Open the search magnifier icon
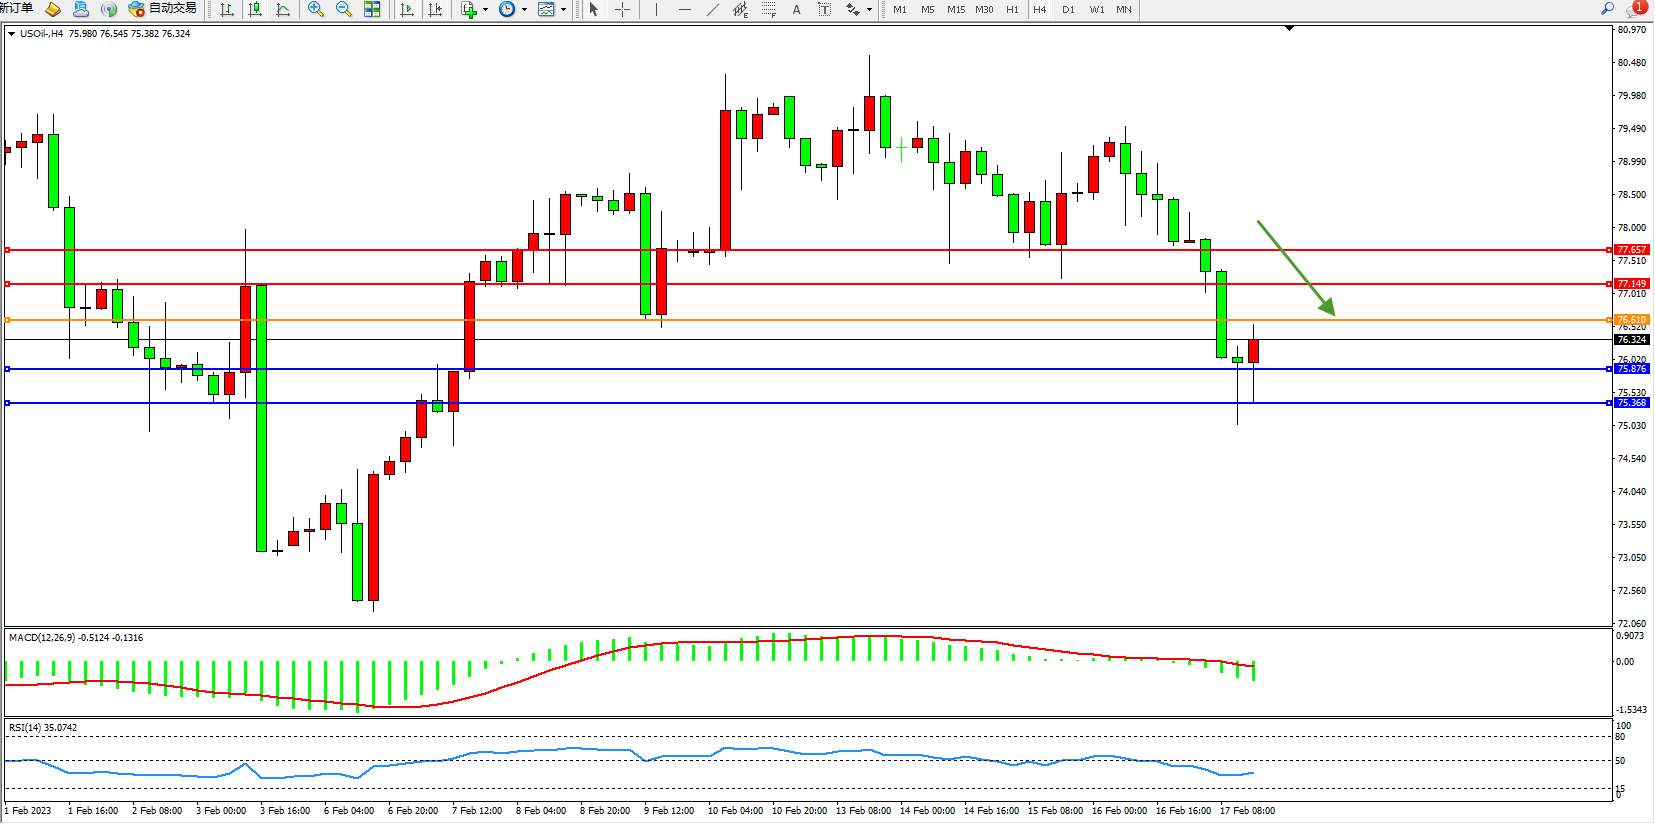1655x824 pixels. click(1608, 8)
